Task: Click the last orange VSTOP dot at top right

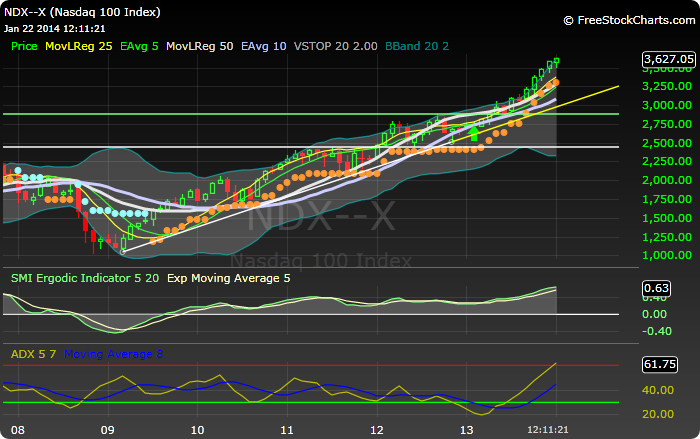Action: [556, 83]
